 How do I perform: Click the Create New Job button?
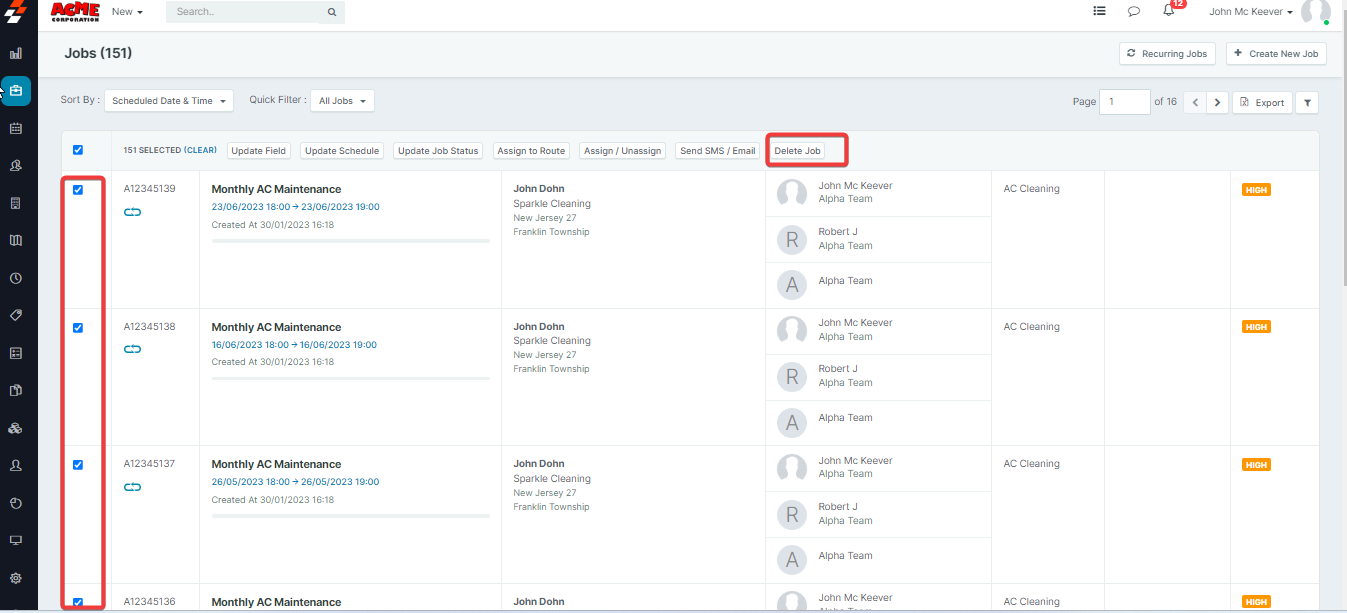(1276, 54)
